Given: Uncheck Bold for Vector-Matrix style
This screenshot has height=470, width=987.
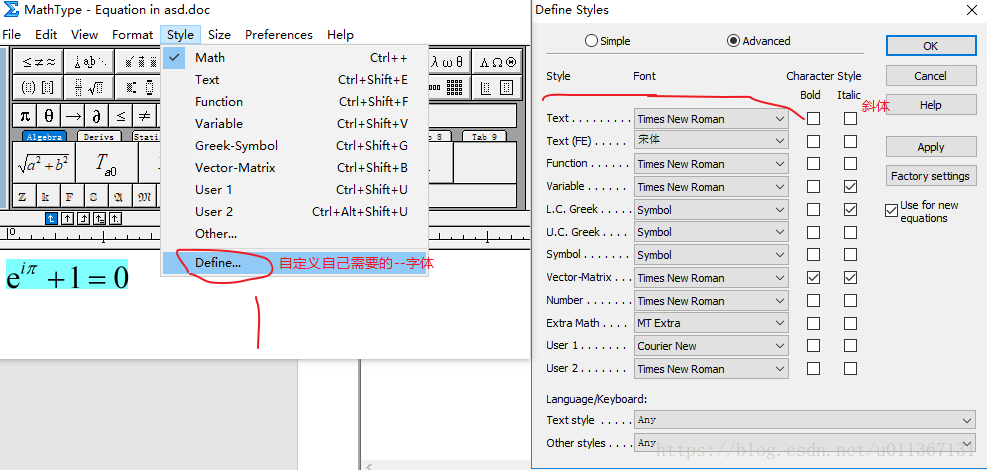Looking at the screenshot, I should tap(813, 277).
